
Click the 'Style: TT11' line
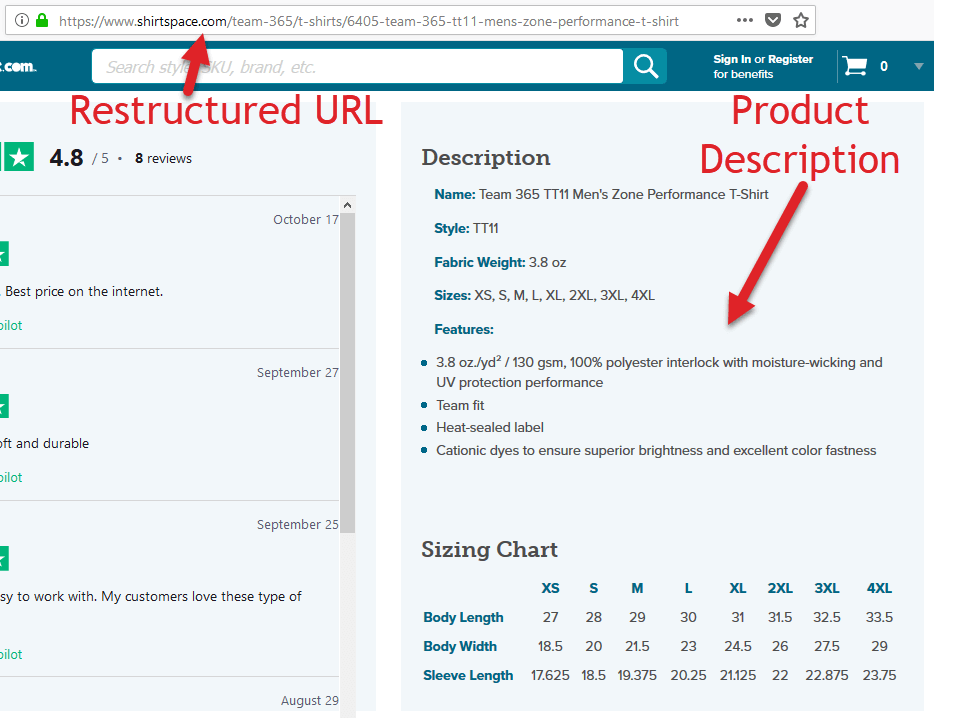[x=466, y=228]
